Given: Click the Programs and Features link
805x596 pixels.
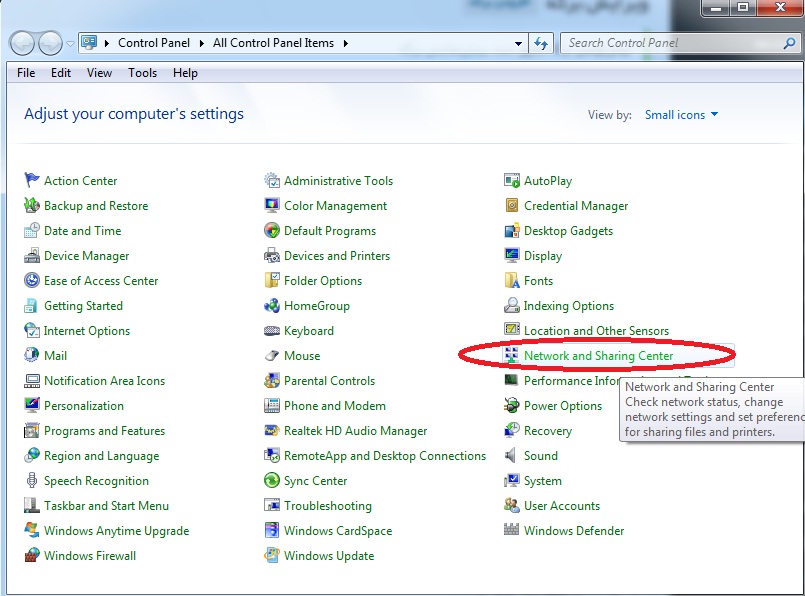Looking at the screenshot, I should 104,431.
